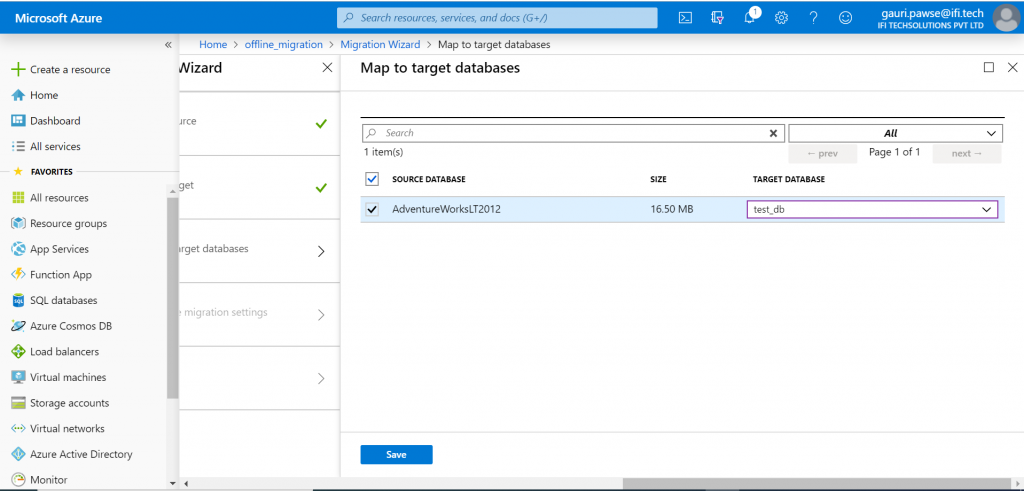Click the All resources grid icon
This screenshot has width=1024, height=491.
(18, 198)
